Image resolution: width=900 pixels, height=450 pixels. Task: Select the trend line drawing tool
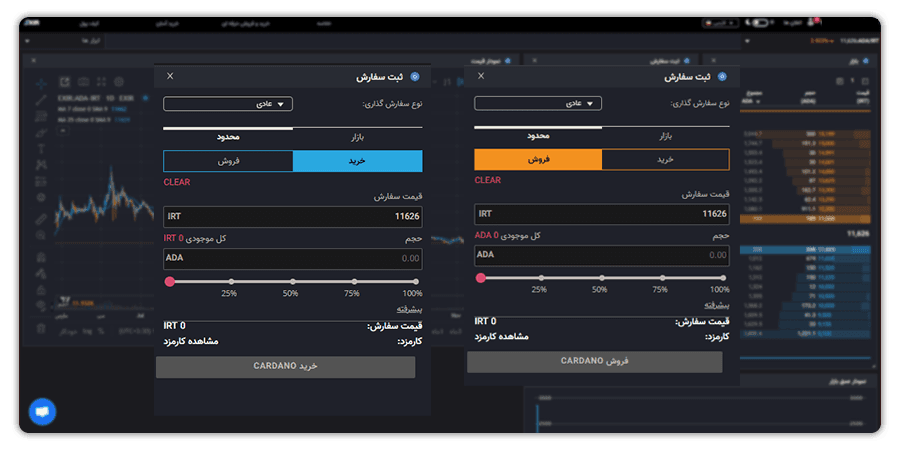coord(41,100)
